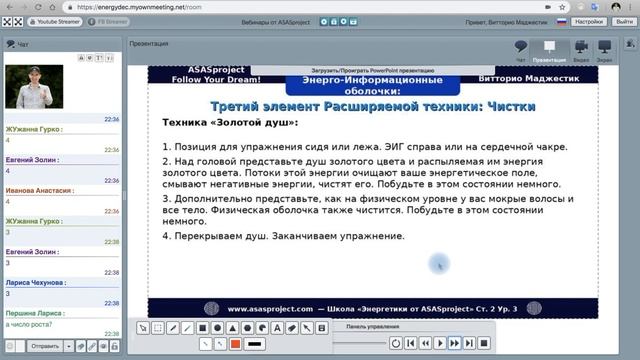Click the browser reload button
The height and width of the screenshot is (360, 640).
pyautogui.click(x=38, y=7)
